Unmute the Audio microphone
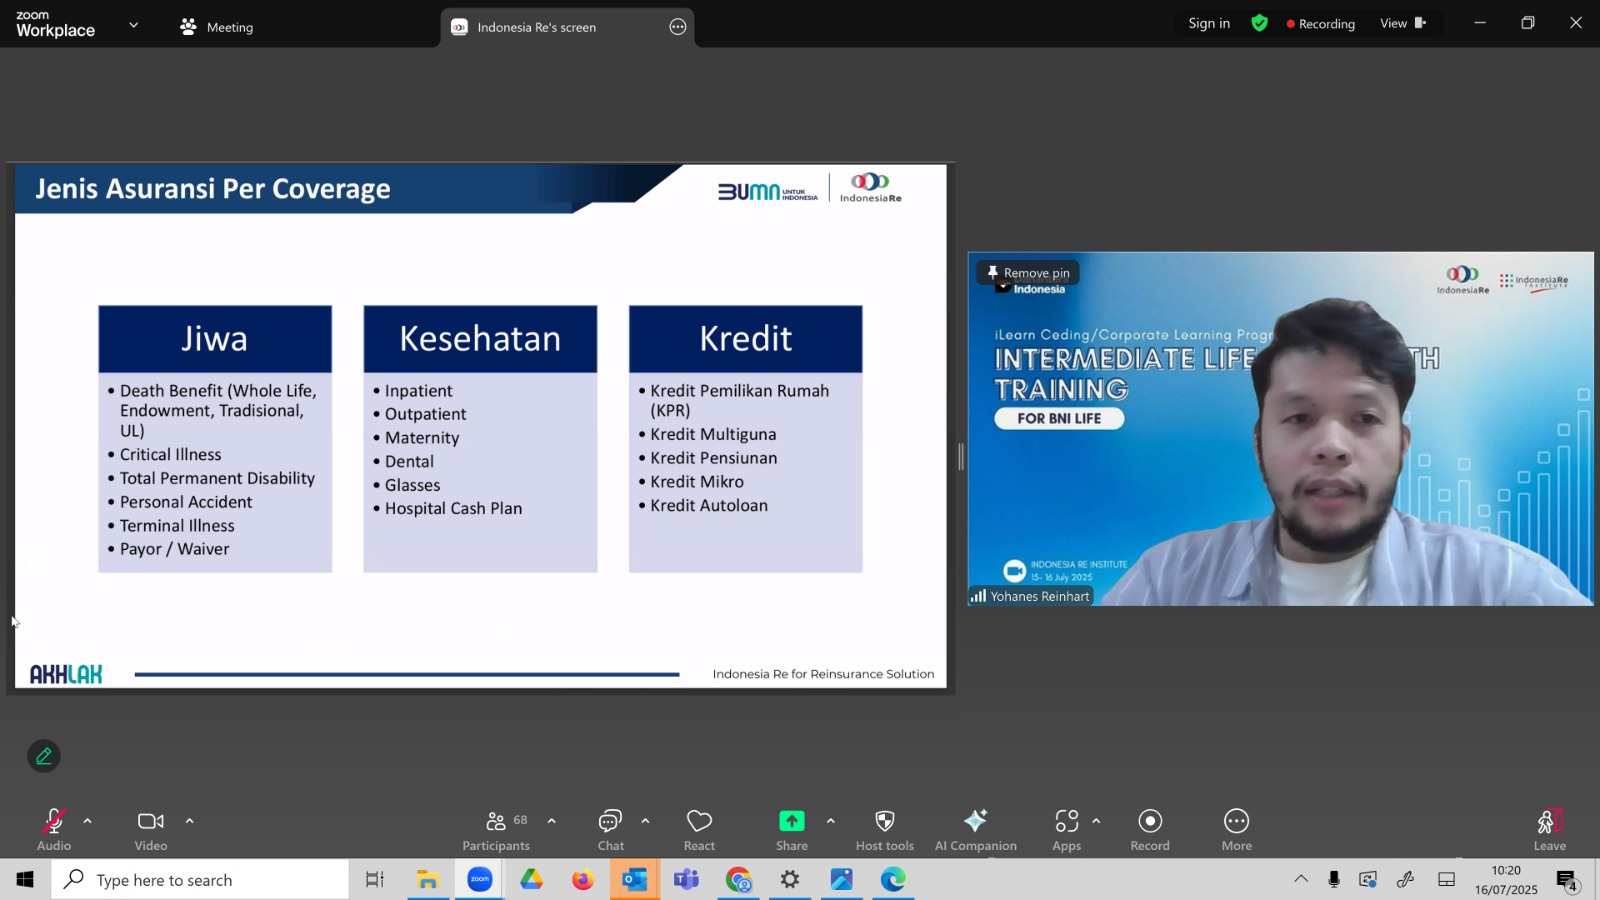This screenshot has height=900, width=1600. [54, 830]
